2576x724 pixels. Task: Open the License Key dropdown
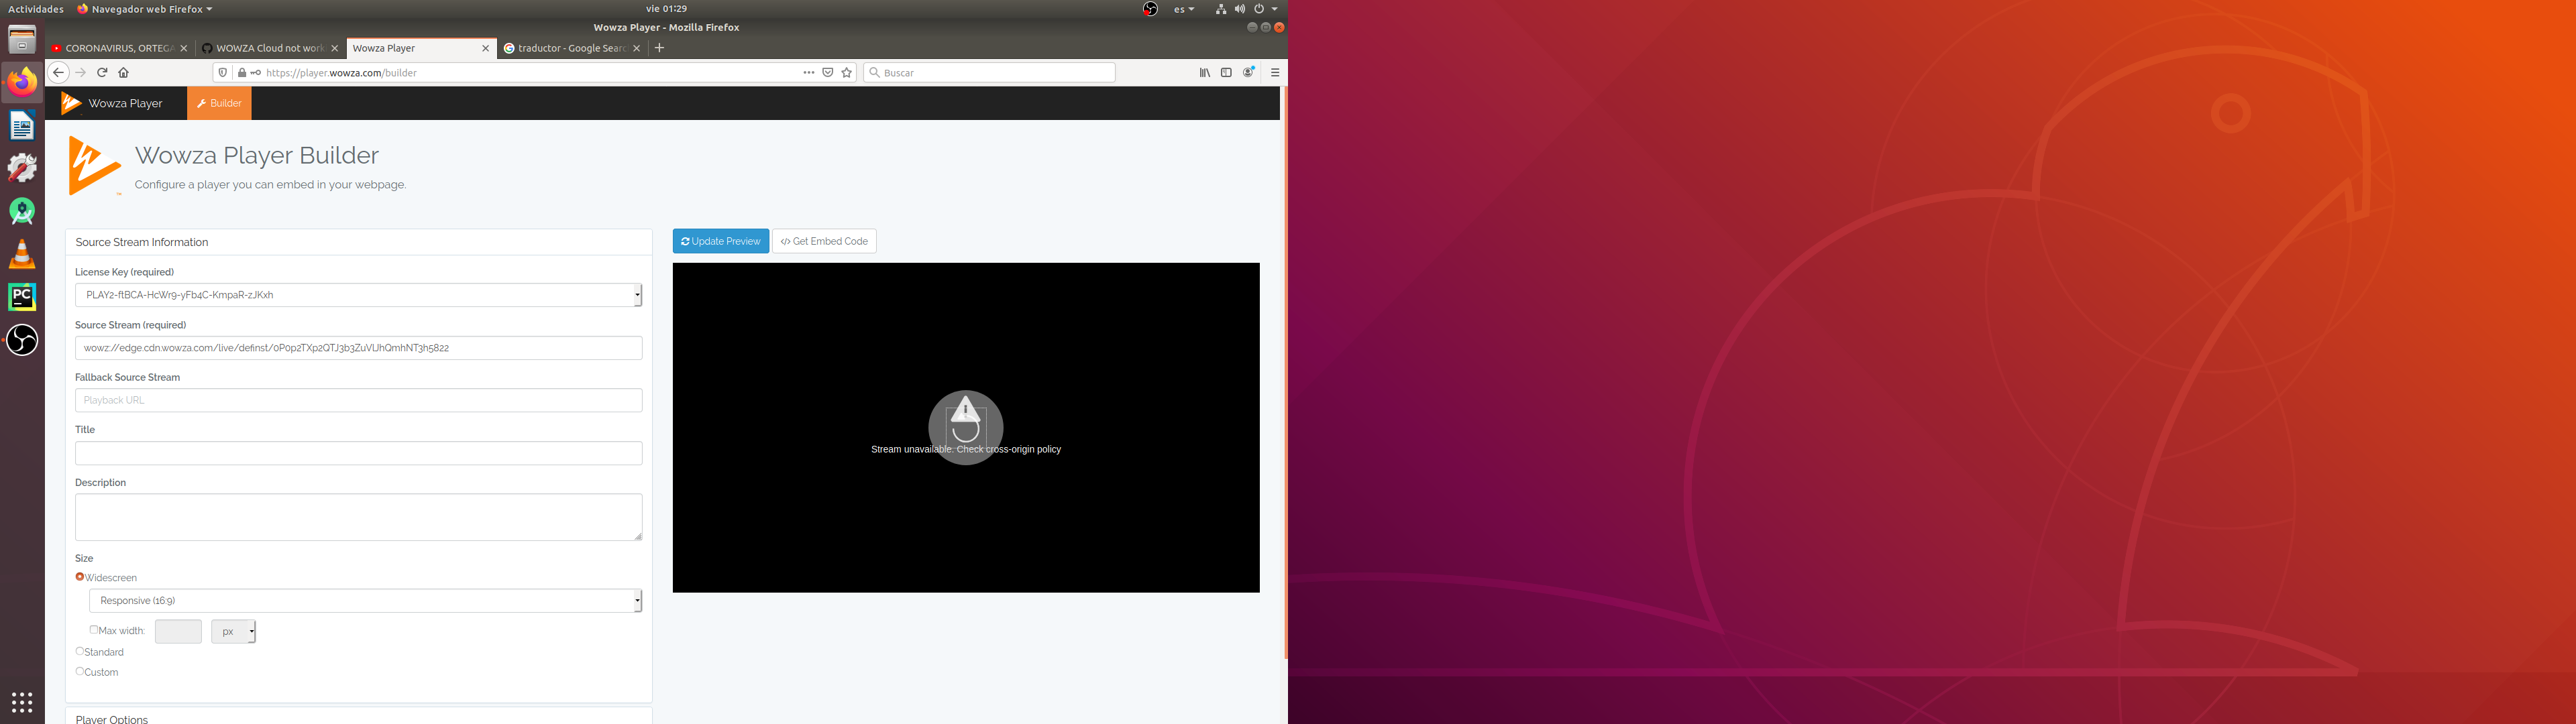click(x=636, y=294)
